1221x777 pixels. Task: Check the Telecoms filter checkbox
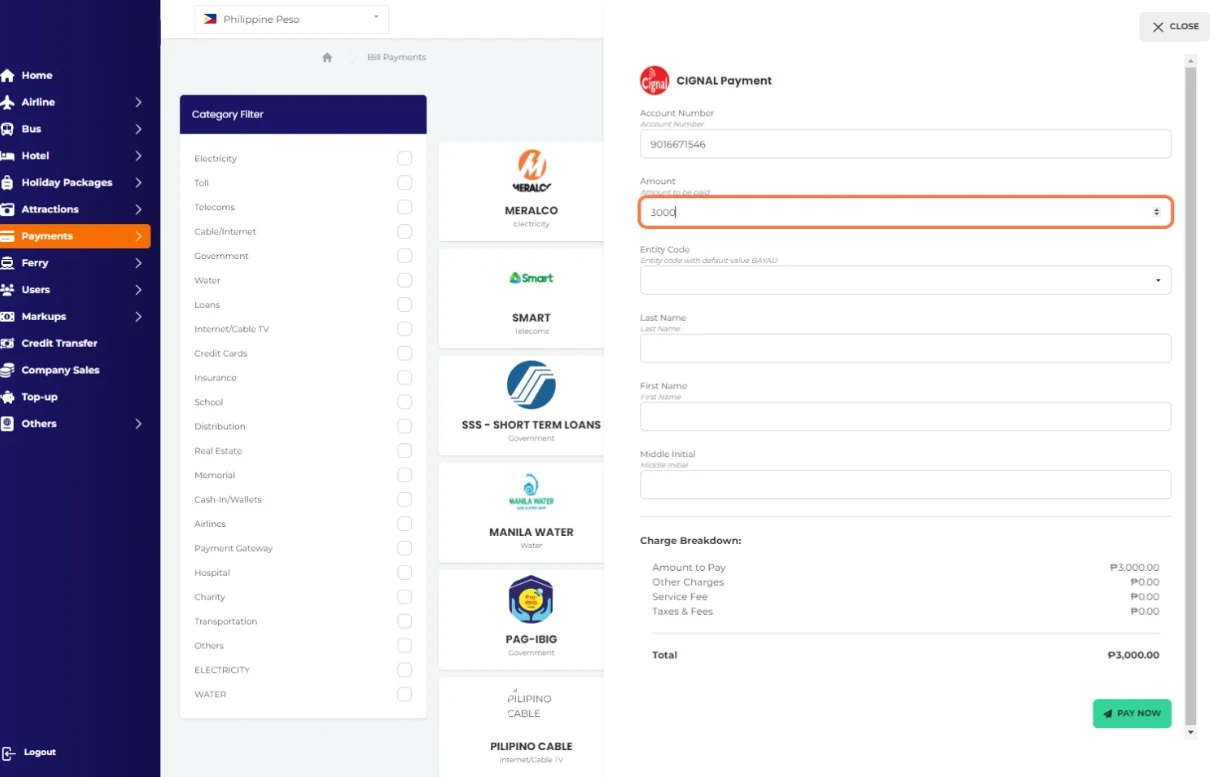[404, 207]
